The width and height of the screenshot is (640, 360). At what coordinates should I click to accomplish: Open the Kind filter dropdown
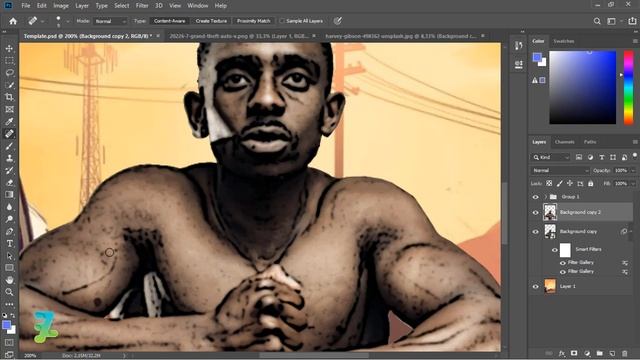click(551, 157)
